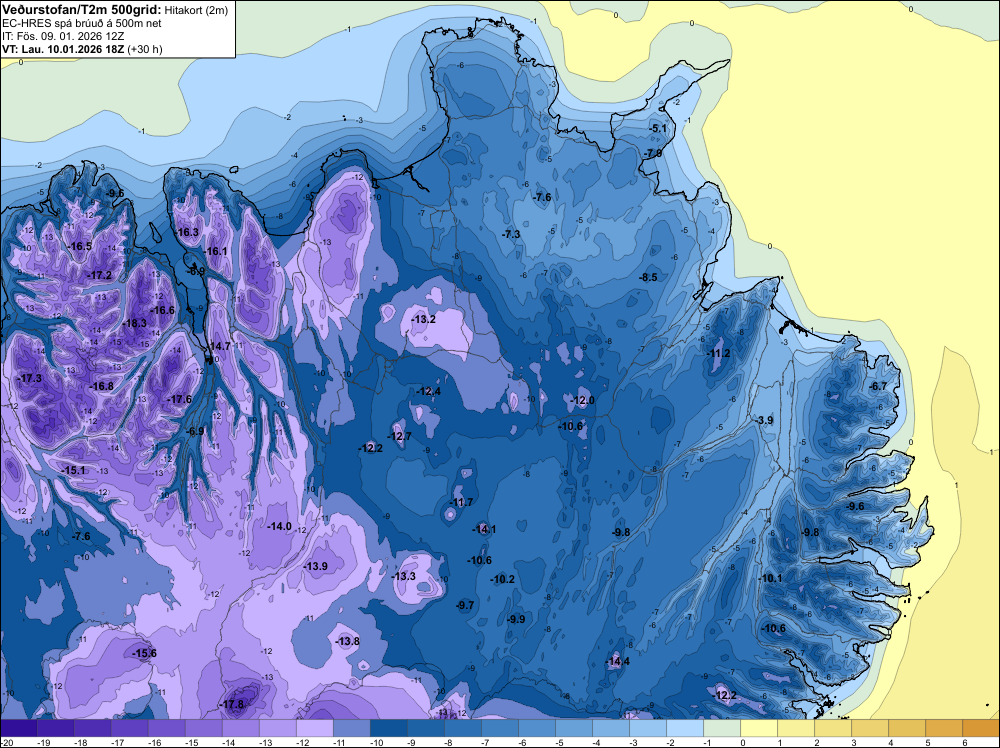Click the valid time 'VT: Lau. 10.01.2026 18Z'
The height and width of the screenshot is (748, 1000).
click(63, 49)
